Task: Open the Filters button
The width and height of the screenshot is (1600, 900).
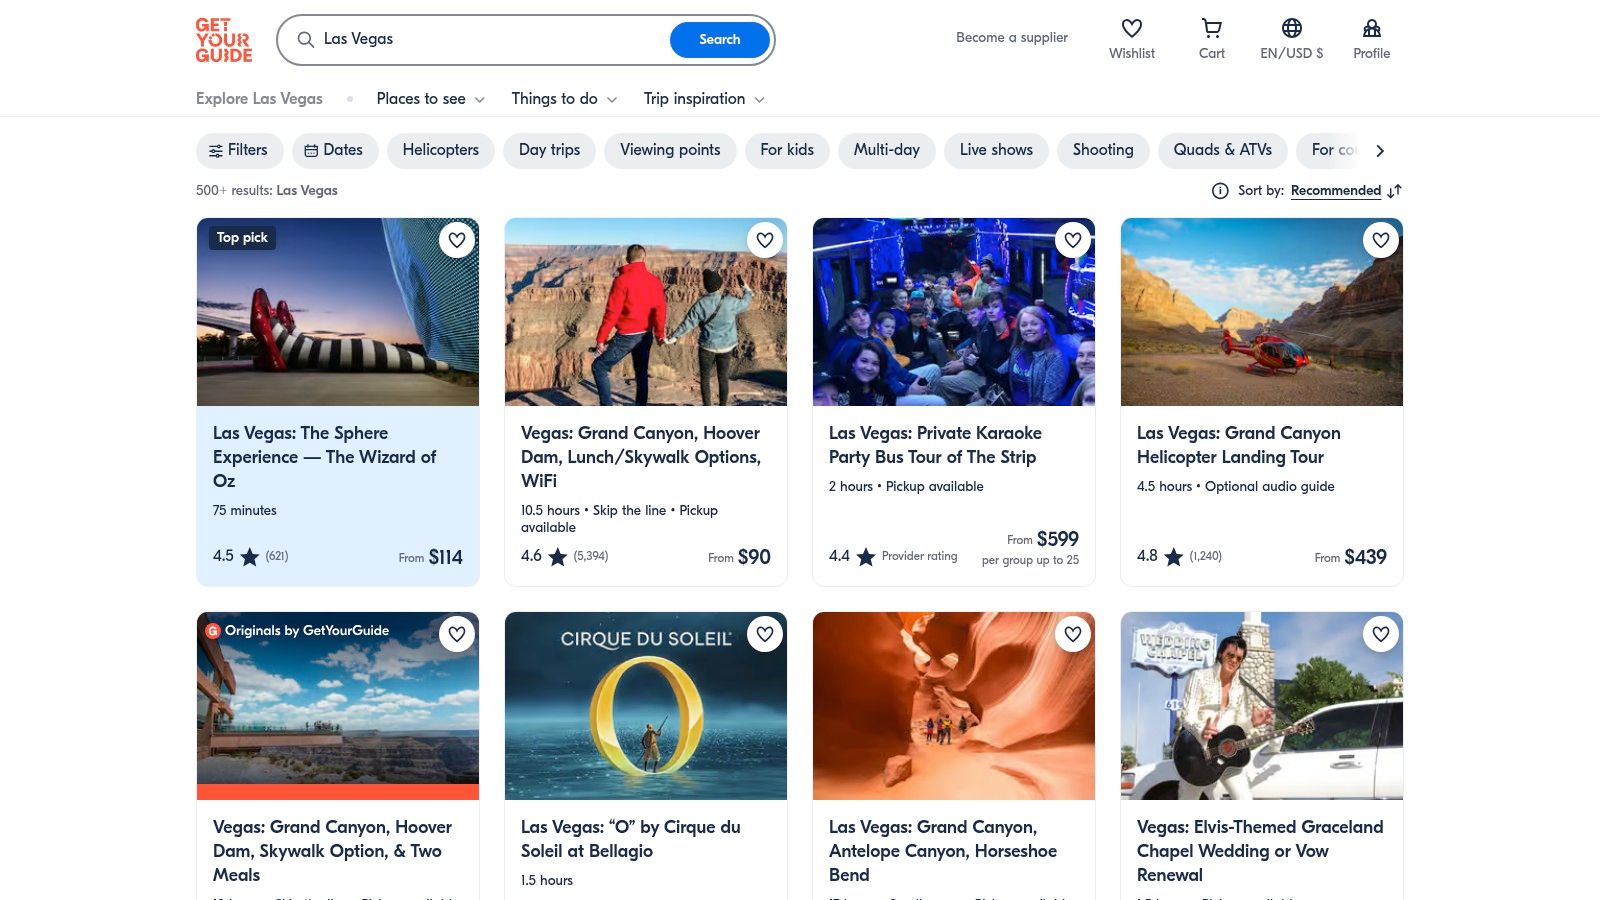Action: point(238,150)
